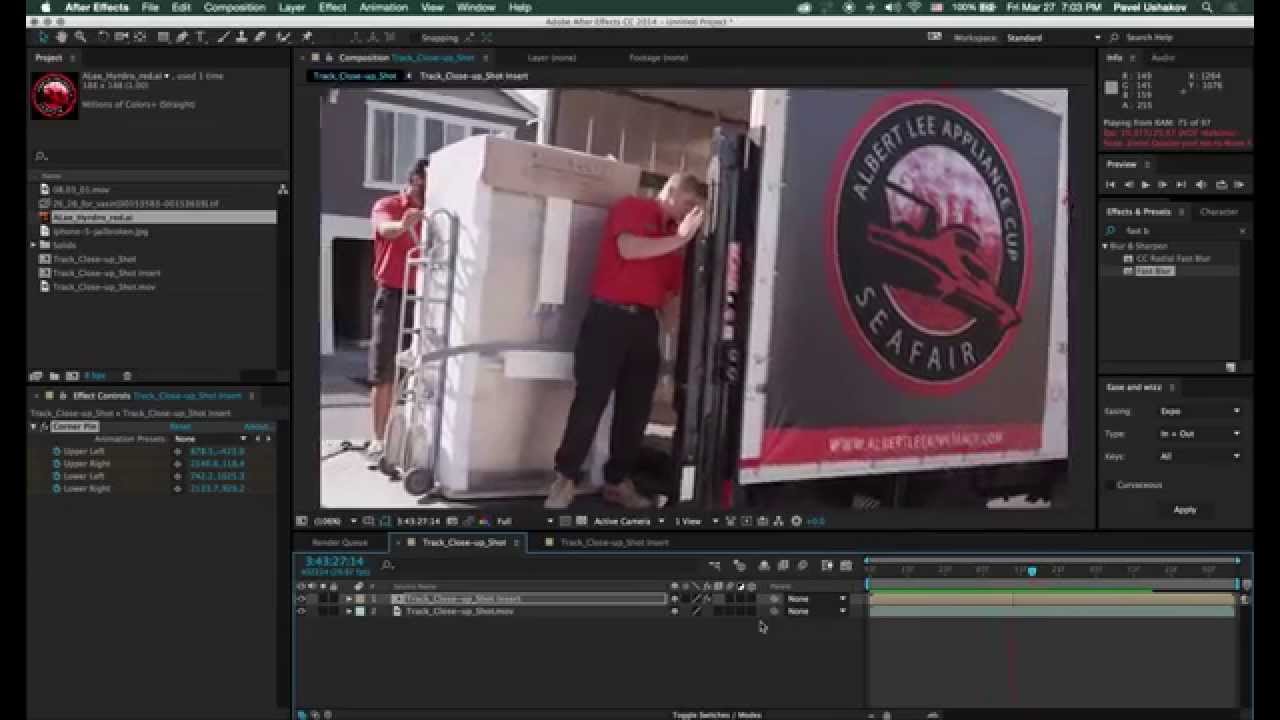1280x720 pixels.
Task: Click Toggle Switches / Modes button
Action: (716, 715)
